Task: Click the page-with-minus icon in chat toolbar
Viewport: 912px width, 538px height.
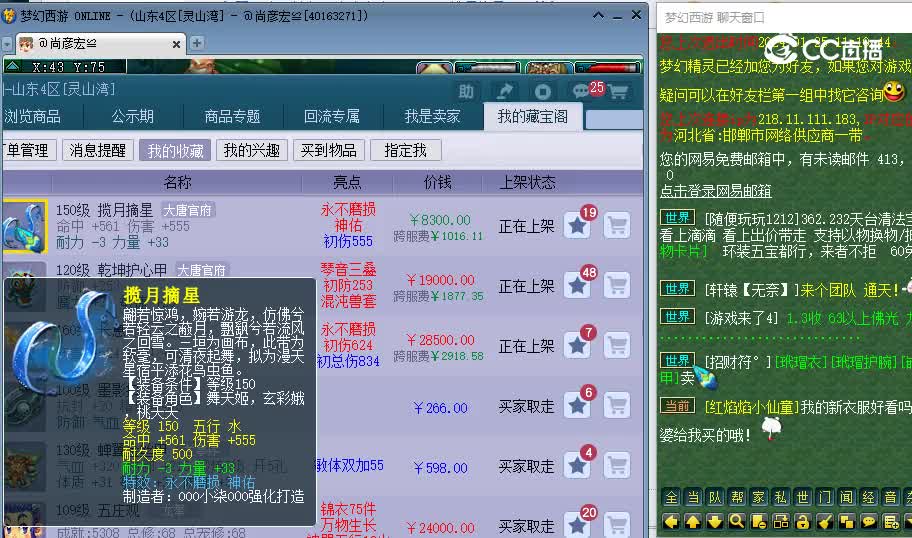Action: (758, 522)
